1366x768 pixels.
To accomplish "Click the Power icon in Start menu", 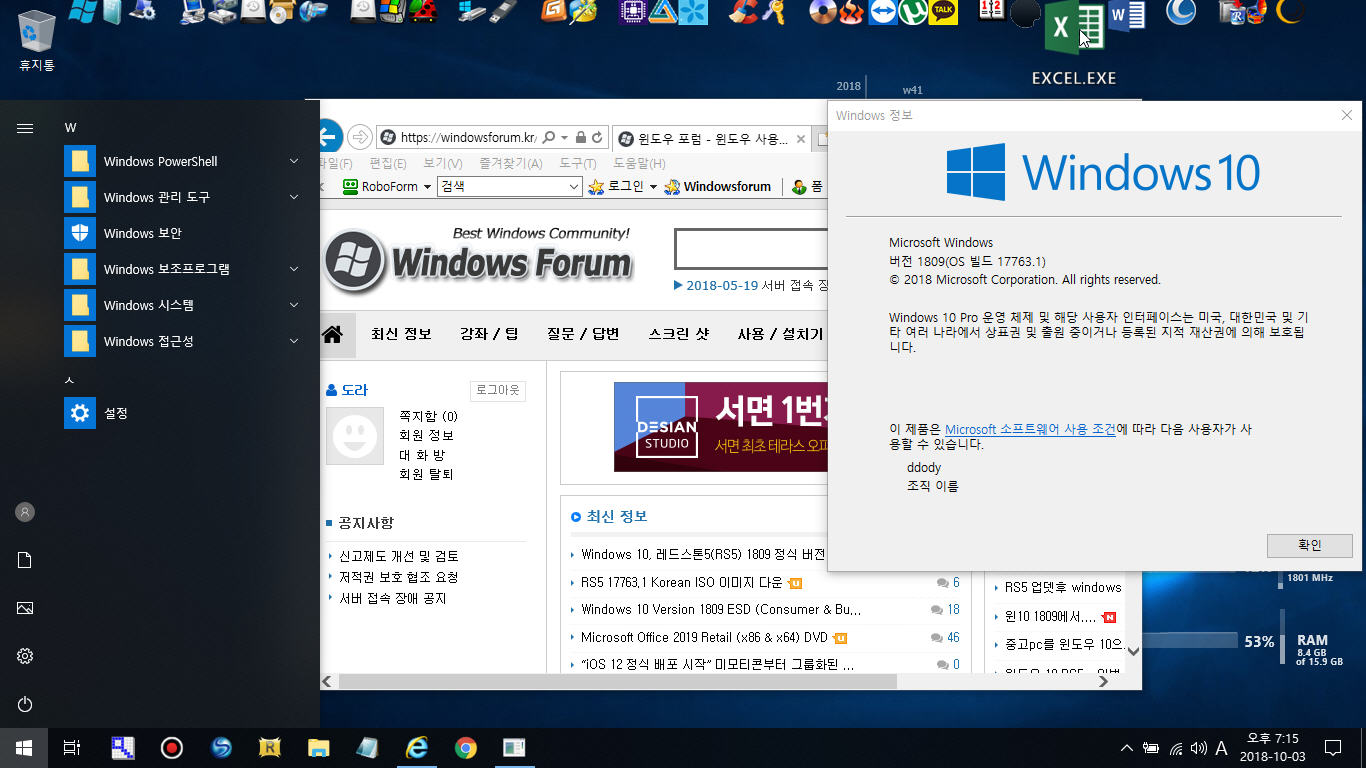I will pos(25,704).
